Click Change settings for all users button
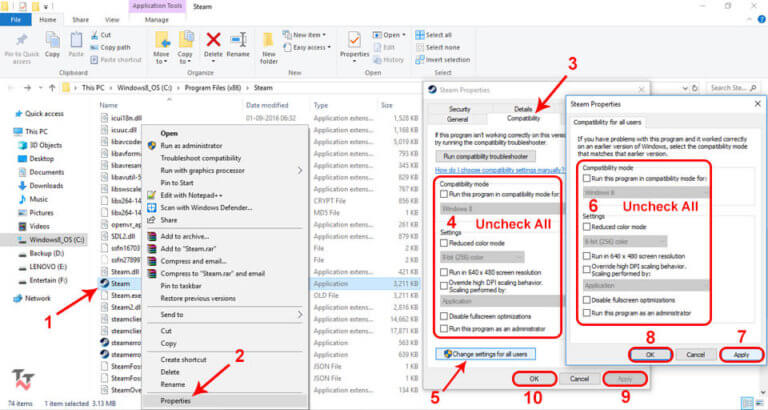The image size is (768, 410). [485, 354]
